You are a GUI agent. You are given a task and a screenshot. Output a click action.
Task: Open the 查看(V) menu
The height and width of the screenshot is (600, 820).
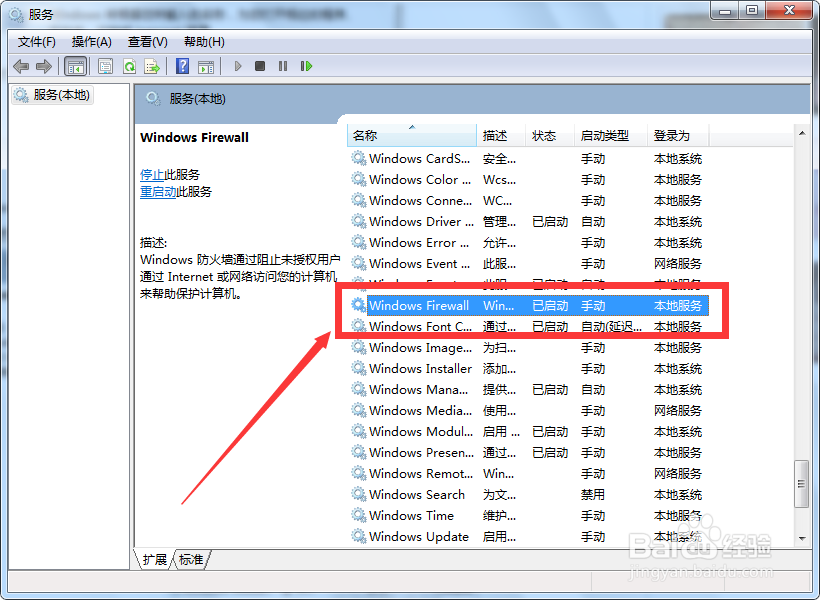pos(147,42)
